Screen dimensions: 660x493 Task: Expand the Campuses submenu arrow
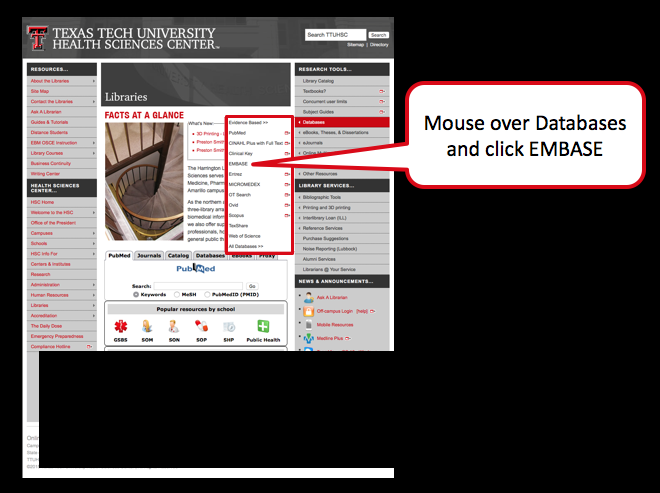click(x=93, y=233)
